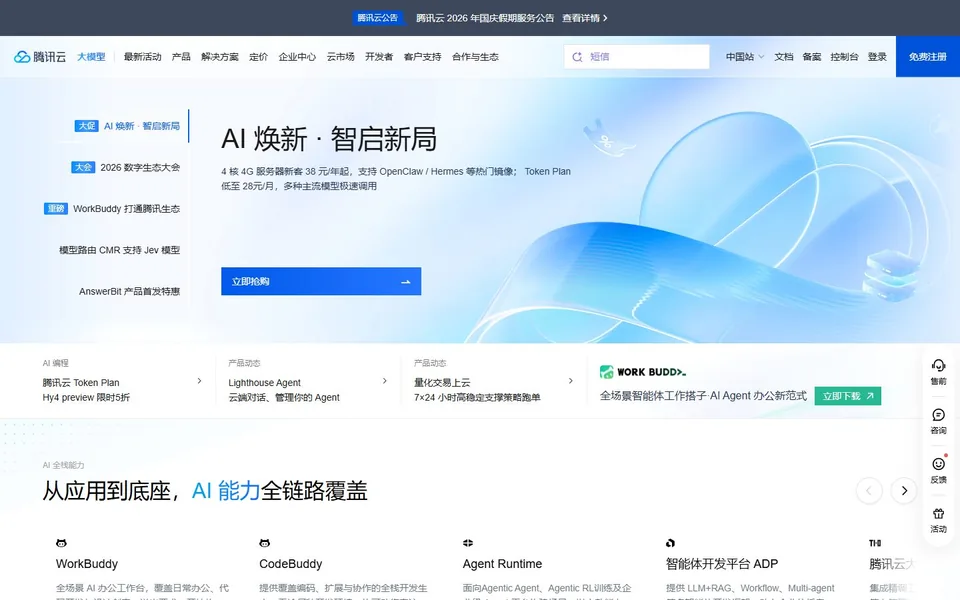The image size is (960, 600).
Task: Open the 备案 link
Action: pyautogui.click(x=812, y=57)
